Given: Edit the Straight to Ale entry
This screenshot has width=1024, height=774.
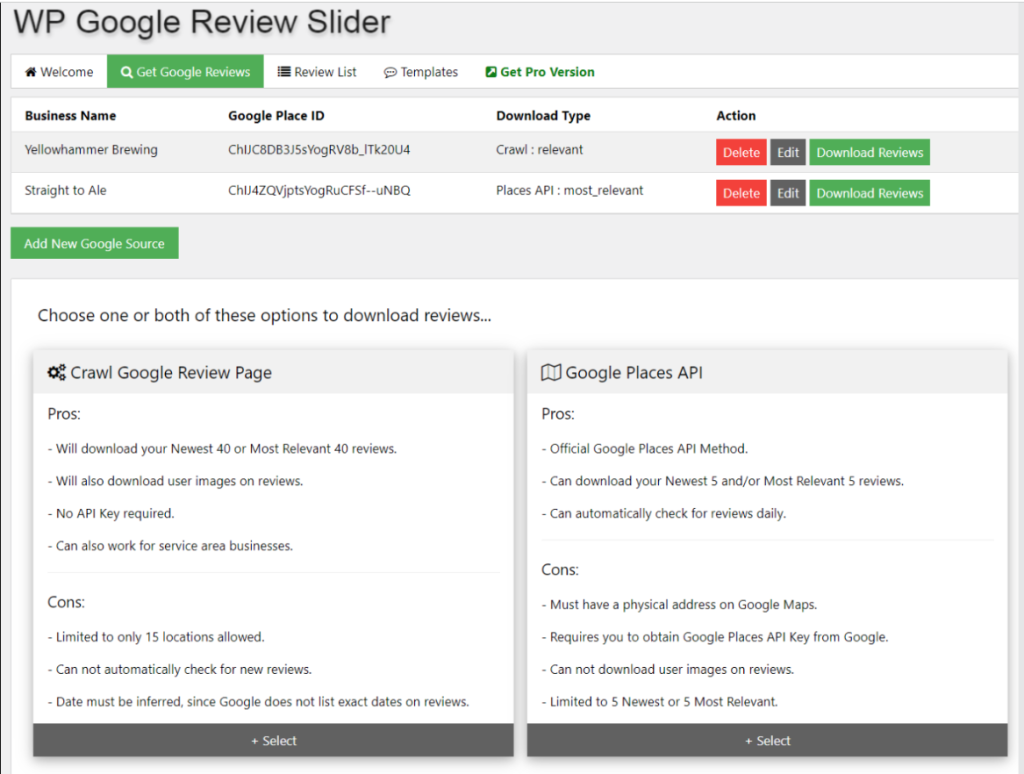Looking at the screenshot, I should [788, 193].
